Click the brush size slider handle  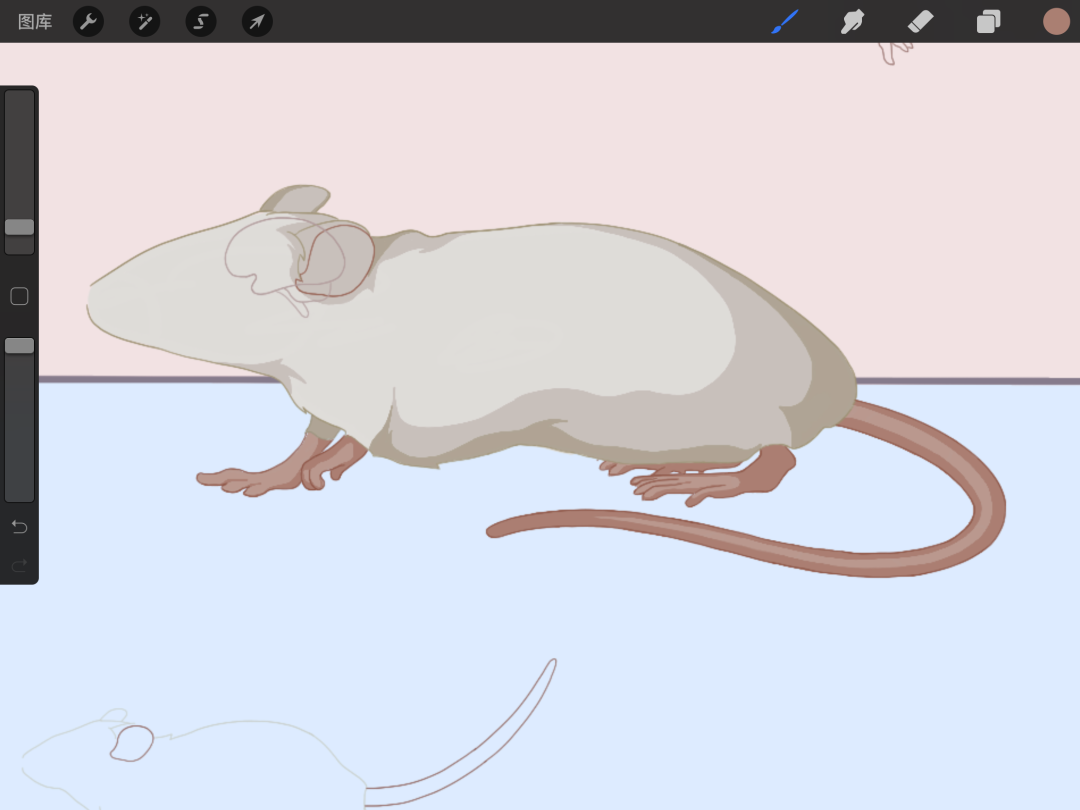[x=19, y=227]
